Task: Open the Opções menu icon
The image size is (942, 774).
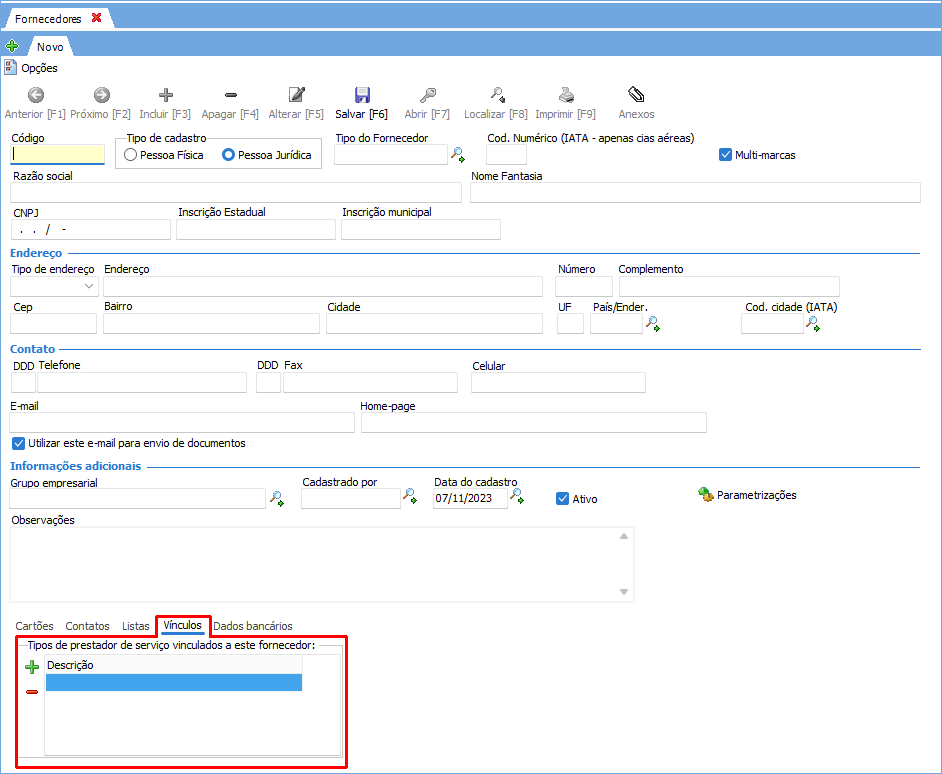Action: [x=10, y=67]
